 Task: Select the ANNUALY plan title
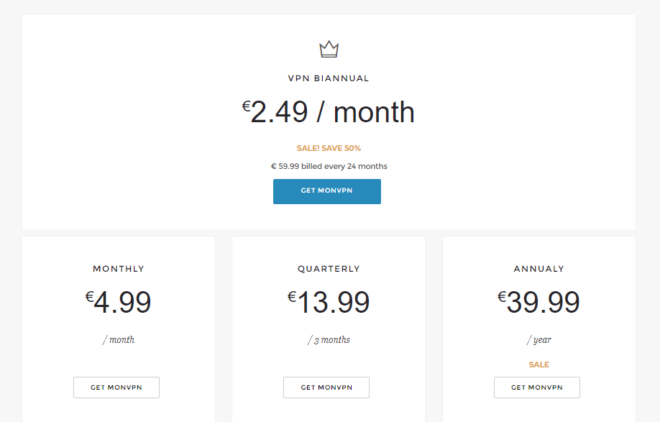539,269
